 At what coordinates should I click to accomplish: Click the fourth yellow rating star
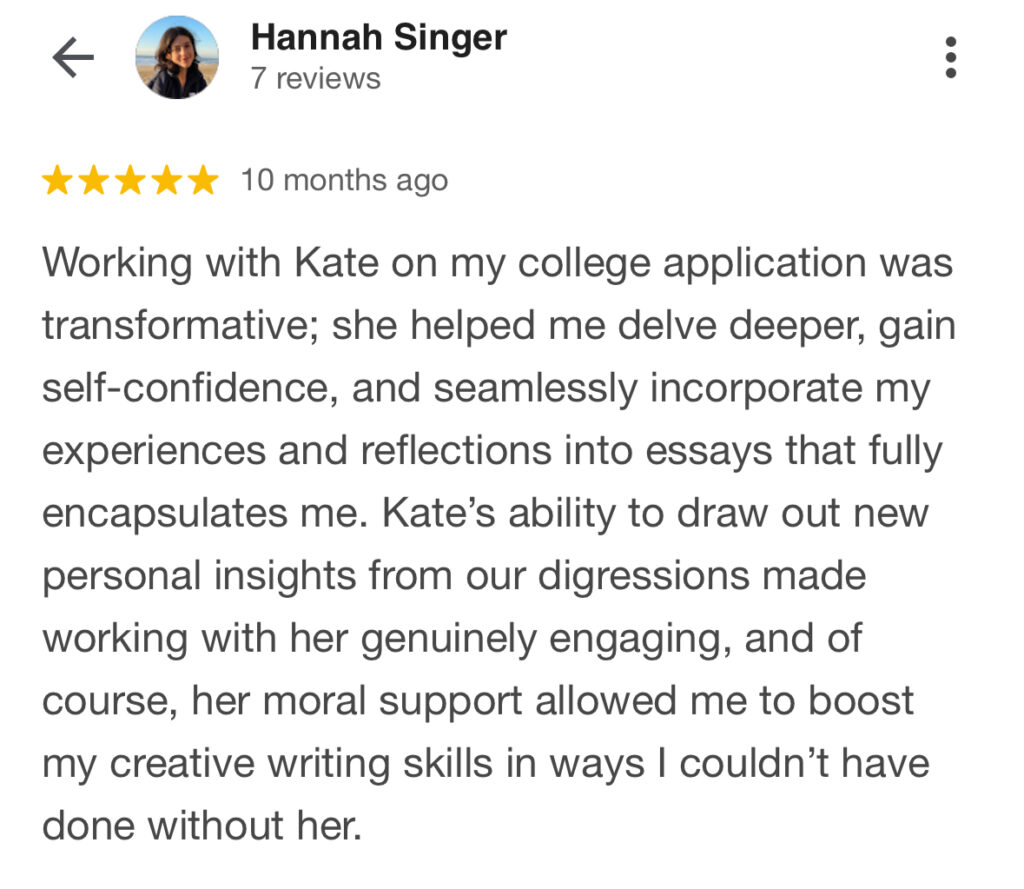[x=167, y=180]
